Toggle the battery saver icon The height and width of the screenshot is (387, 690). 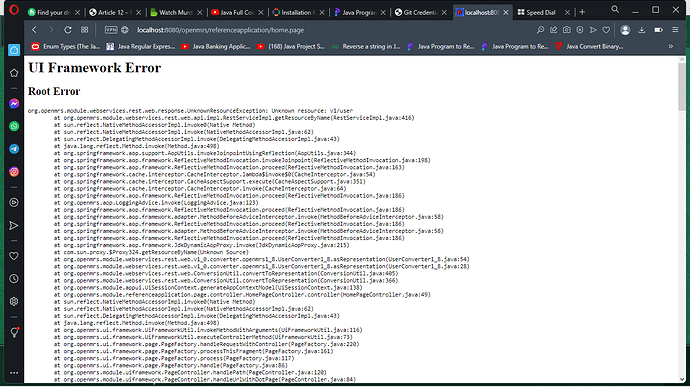click(x=658, y=30)
